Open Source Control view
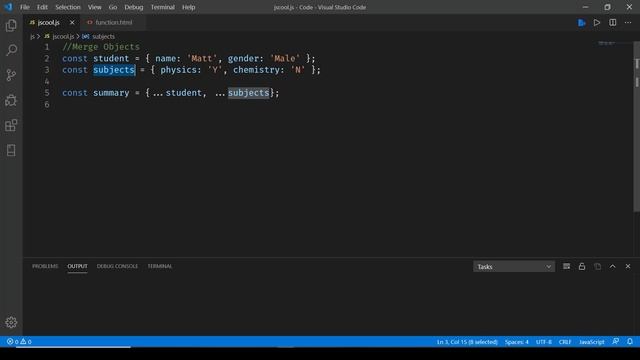Image resolution: width=640 pixels, height=360 pixels. coord(11,75)
